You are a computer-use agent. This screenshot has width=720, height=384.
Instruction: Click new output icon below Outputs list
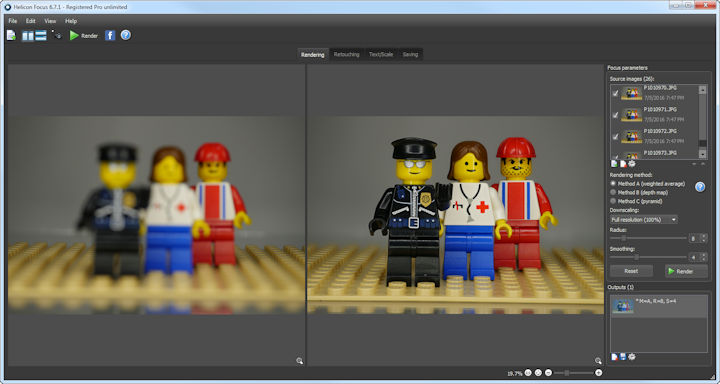coord(614,357)
